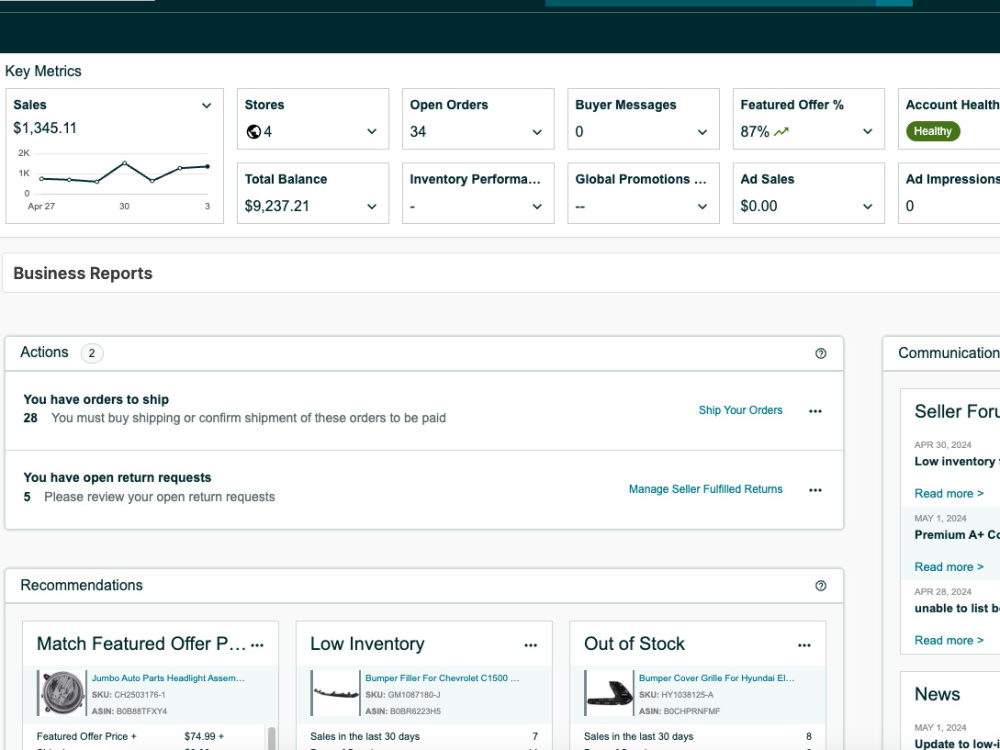Open help icon in Recommendations panel
The height and width of the screenshot is (750, 1000).
(x=821, y=585)
